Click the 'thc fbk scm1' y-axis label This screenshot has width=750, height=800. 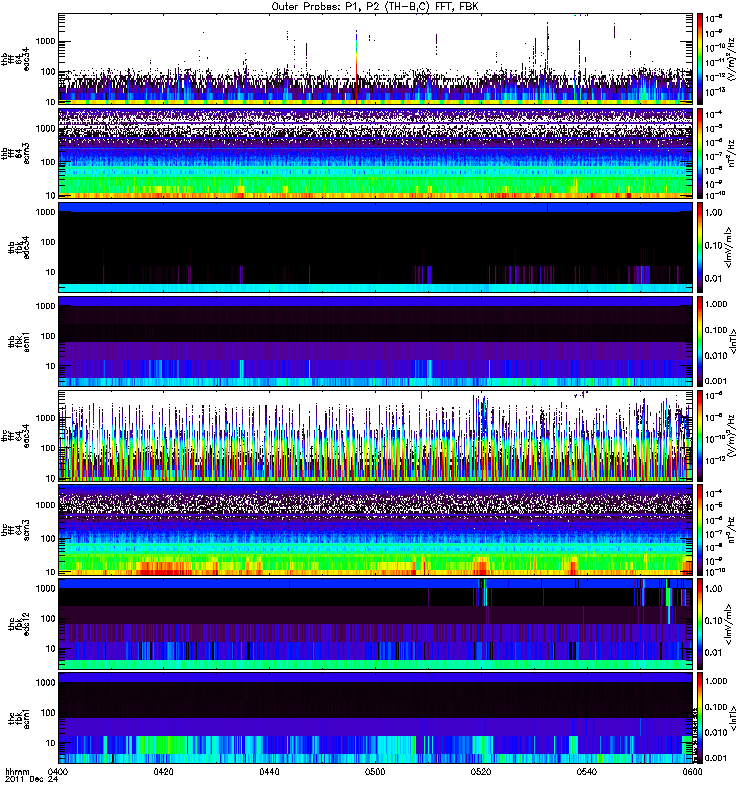[19, 718]
